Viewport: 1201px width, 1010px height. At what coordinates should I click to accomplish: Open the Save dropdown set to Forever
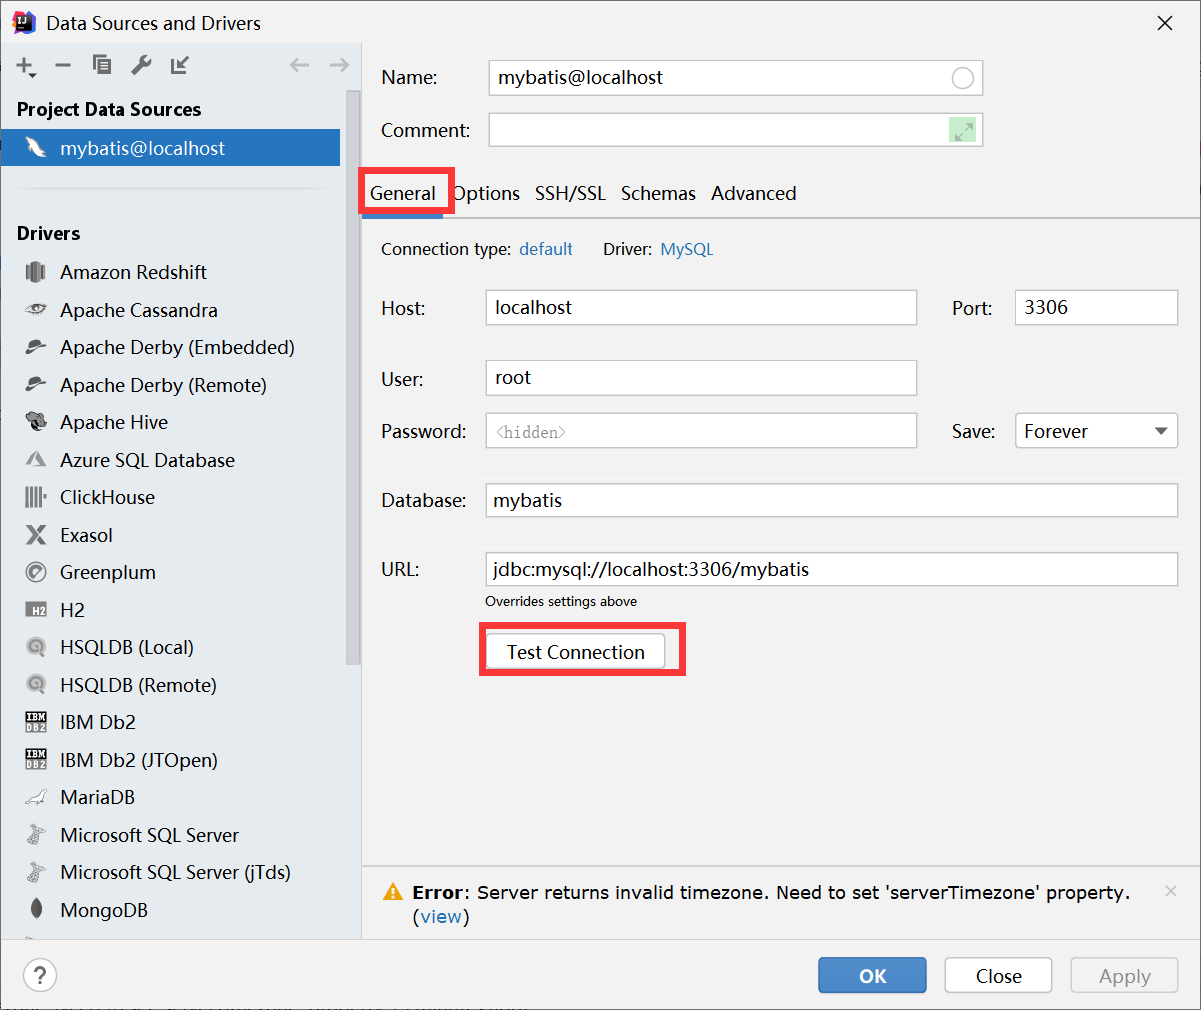pos(1096,431)
